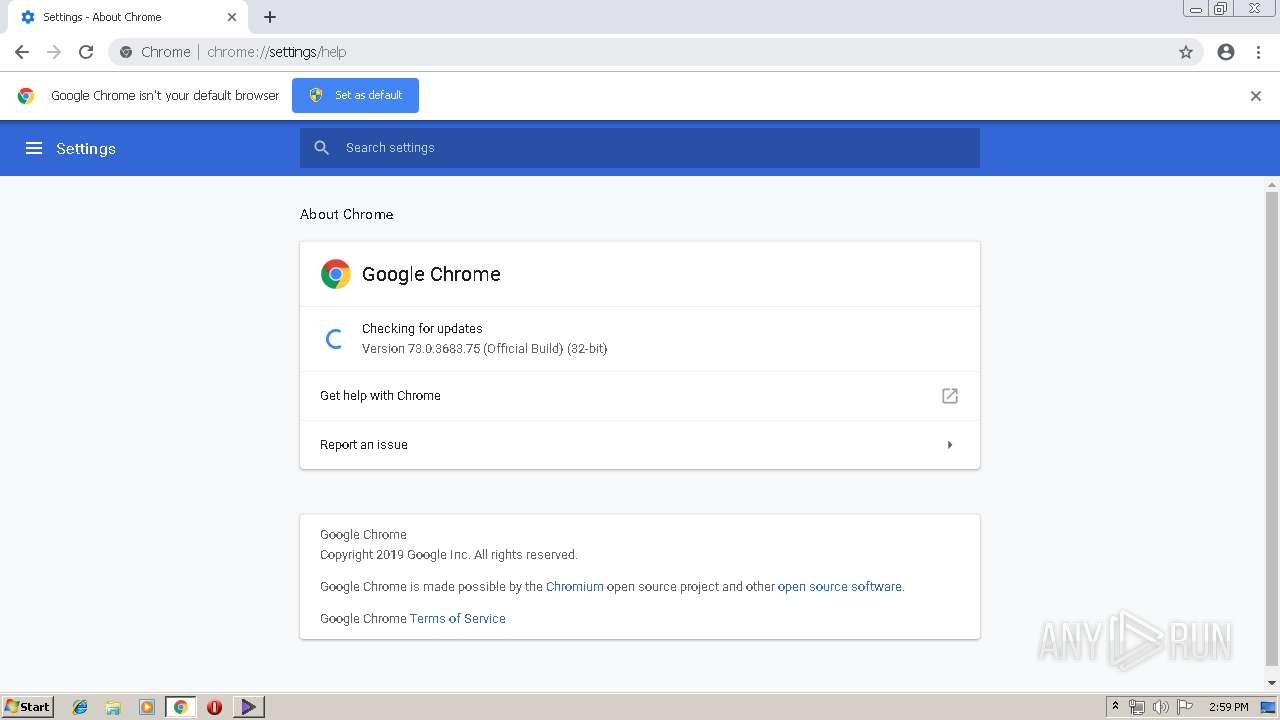Reload the page with the refresh icon
Screen dimensions: 1280x720
(x=86, y=52)
